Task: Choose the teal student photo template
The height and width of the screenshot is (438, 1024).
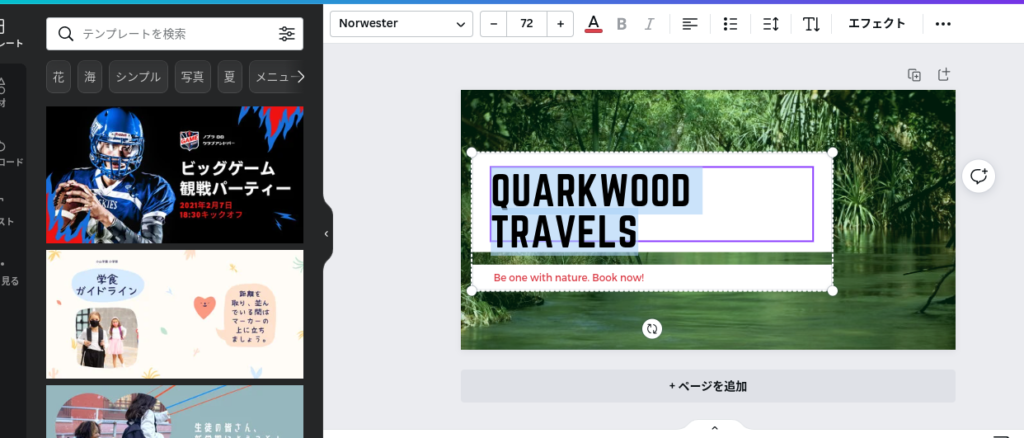Action: click(x=174, y=411)
